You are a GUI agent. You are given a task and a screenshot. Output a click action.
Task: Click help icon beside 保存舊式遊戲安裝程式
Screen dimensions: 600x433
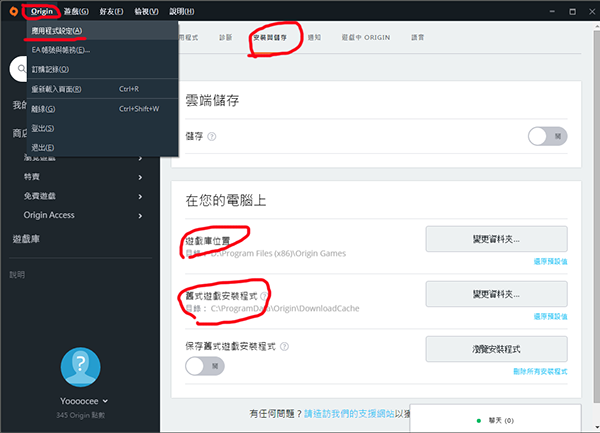[285, 347]
